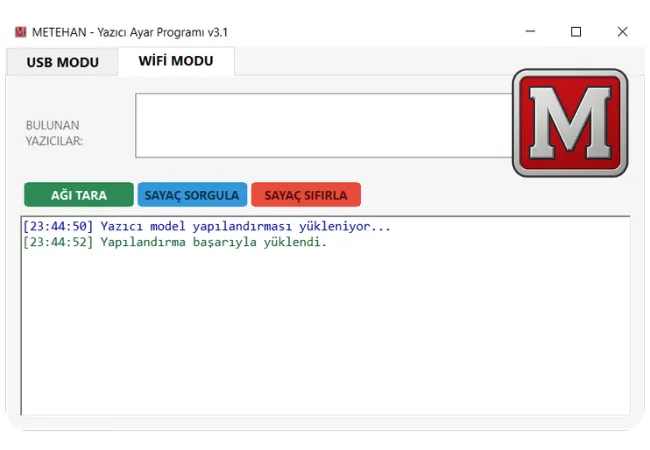
Task: Switch to the USB MODU tab
Action: [x=62, y=62]
